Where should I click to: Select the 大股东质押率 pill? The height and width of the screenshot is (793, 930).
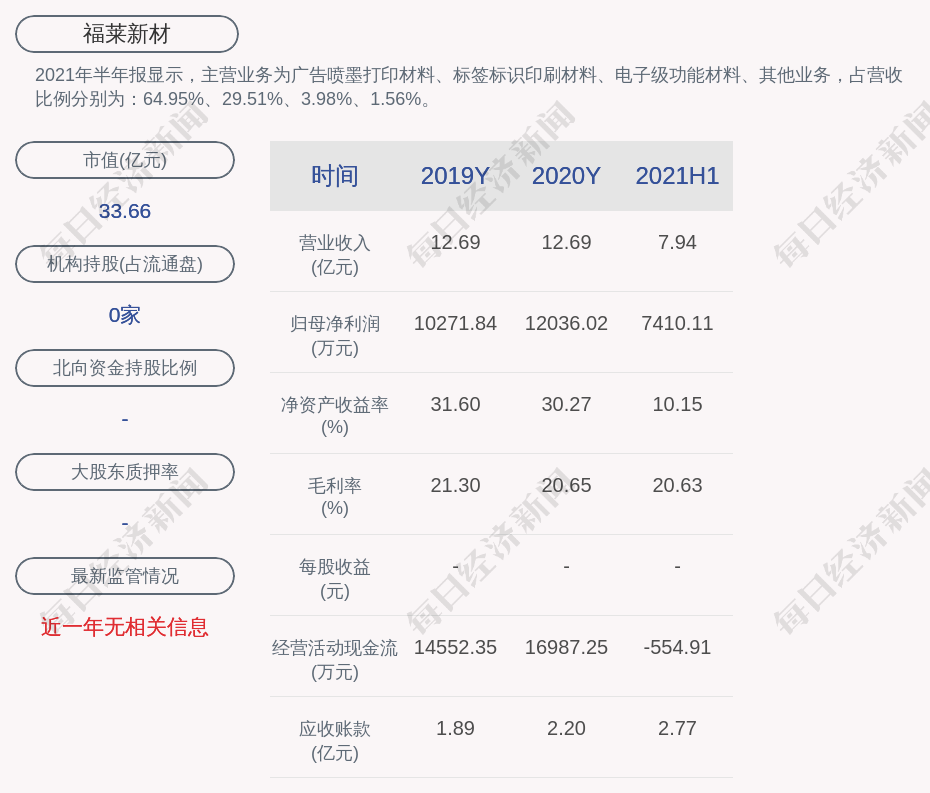tap(125, 472)
